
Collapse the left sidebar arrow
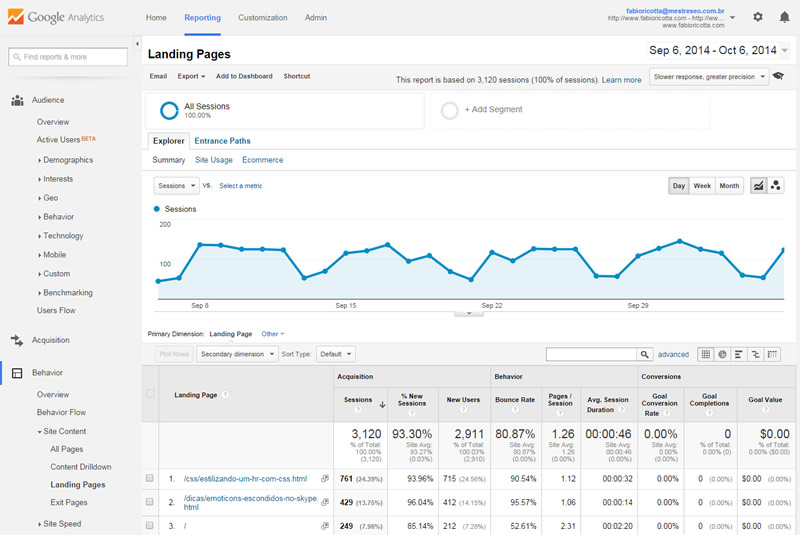coord(137,44)
